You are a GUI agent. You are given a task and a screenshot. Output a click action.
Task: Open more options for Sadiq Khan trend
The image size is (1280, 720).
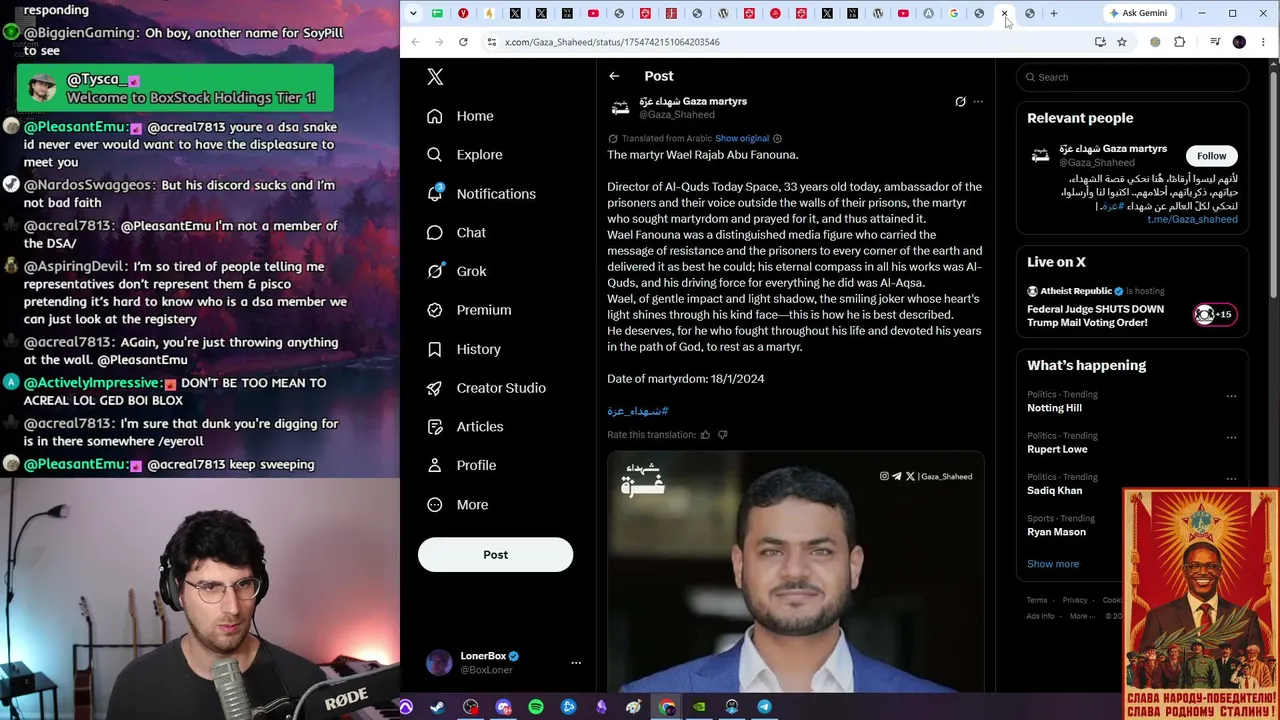point(1231,478)
